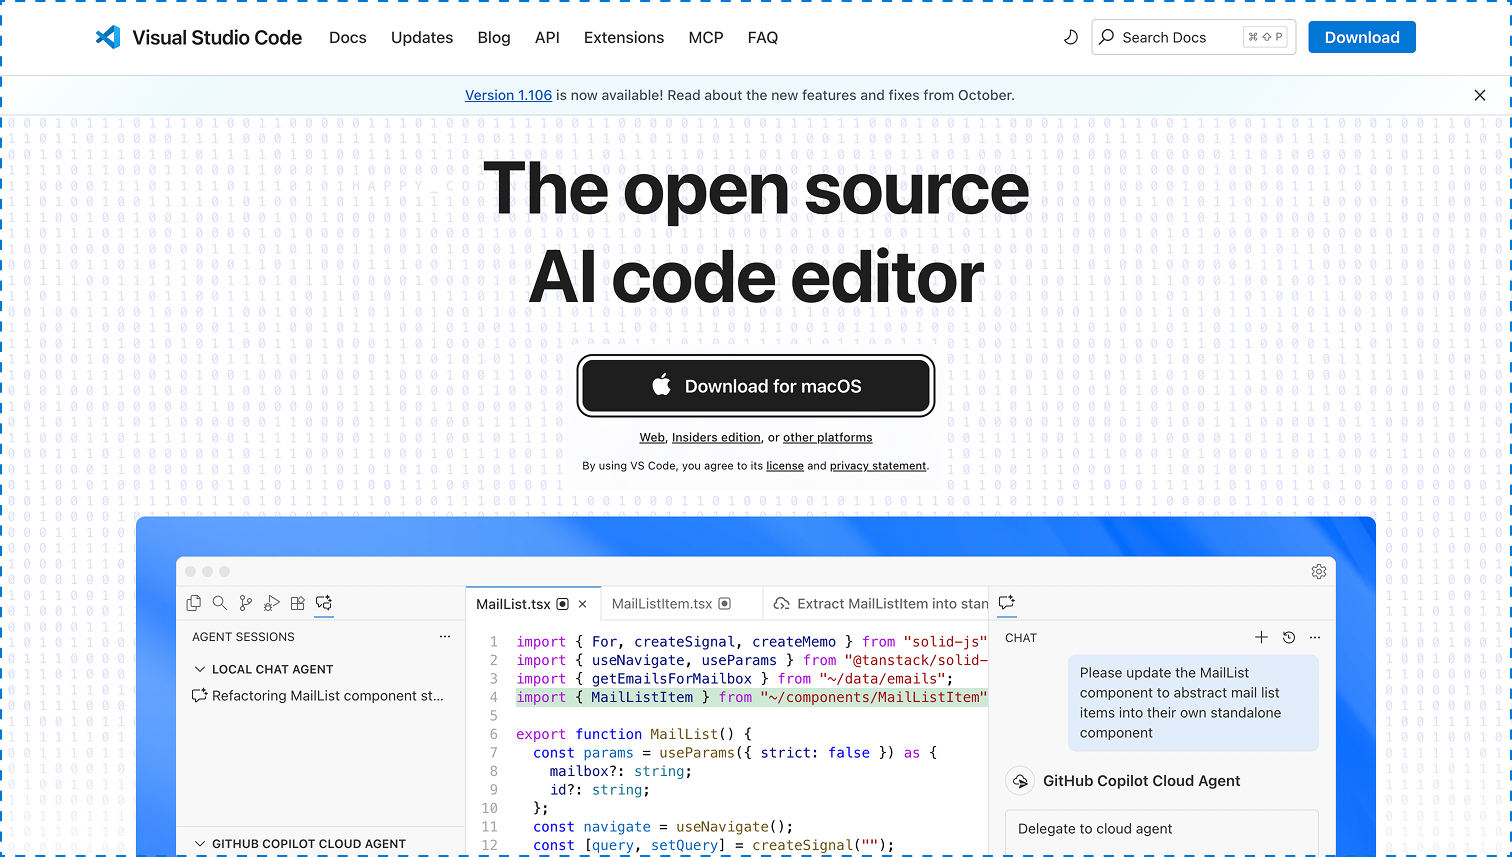Image resolution: width=1512 pixels, height=857 pixels.
Task: Dismiss the Version 1.106 announcement banner
Action: [x=1480, y=95]
